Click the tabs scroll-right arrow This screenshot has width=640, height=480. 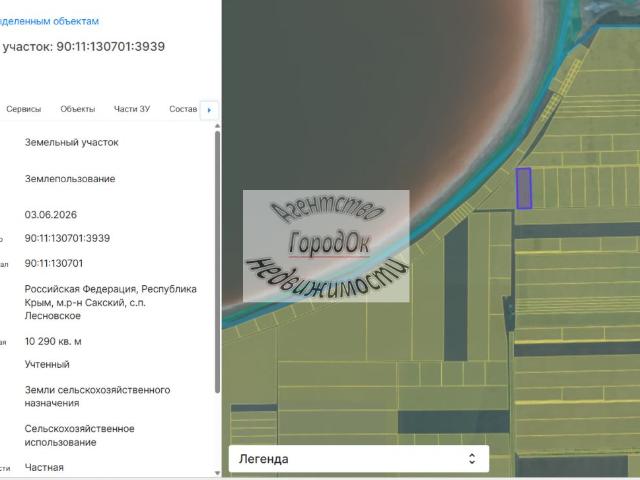click(x=209, y=110)
